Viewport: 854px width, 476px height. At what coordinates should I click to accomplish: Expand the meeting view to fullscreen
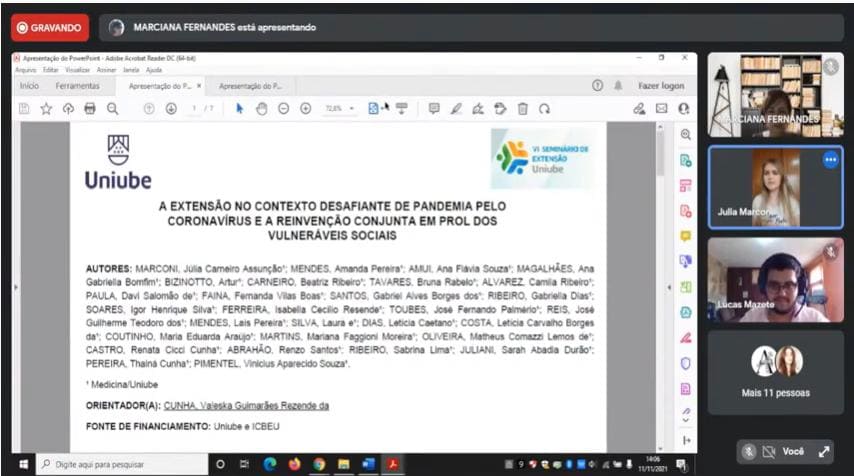click(x=824, y=451)
